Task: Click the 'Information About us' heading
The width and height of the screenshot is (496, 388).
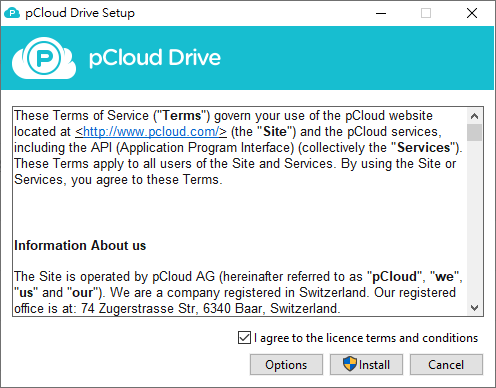Action: click(80, 245)
